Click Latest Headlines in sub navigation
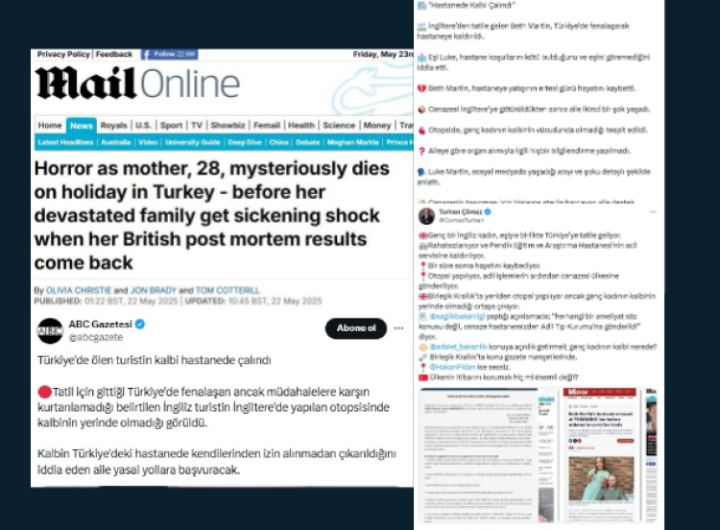The image size is (720, 530). [x=66, y=142]
